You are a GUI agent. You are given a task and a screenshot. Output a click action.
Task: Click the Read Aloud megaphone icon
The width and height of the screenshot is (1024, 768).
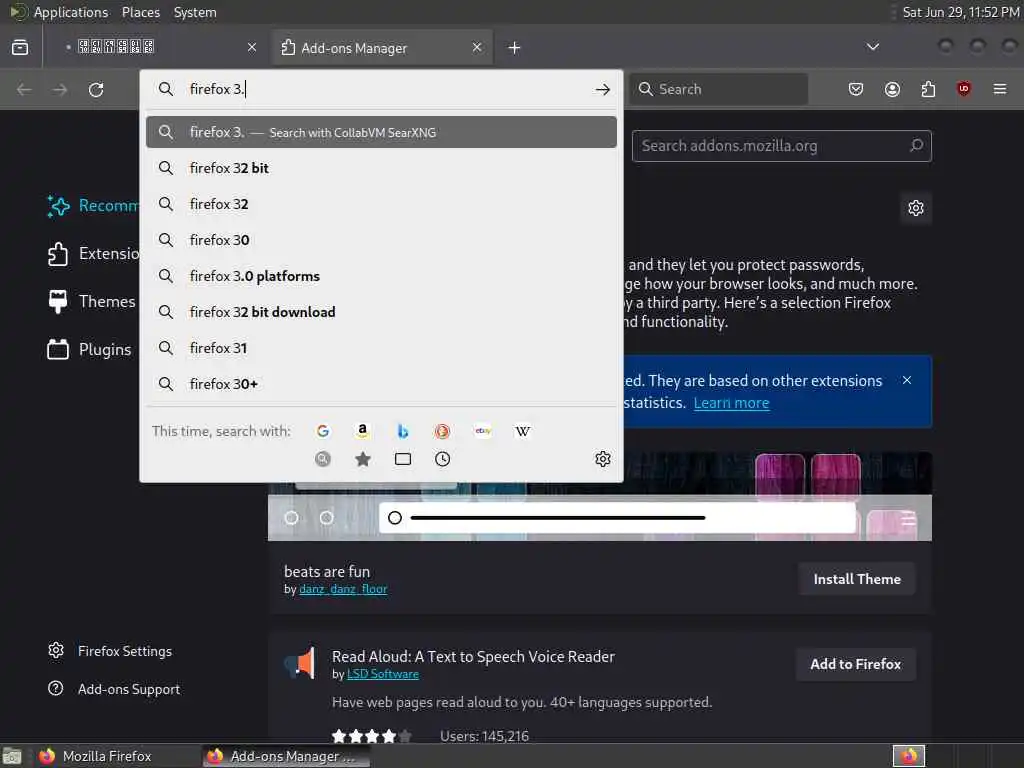click(300, 663)
